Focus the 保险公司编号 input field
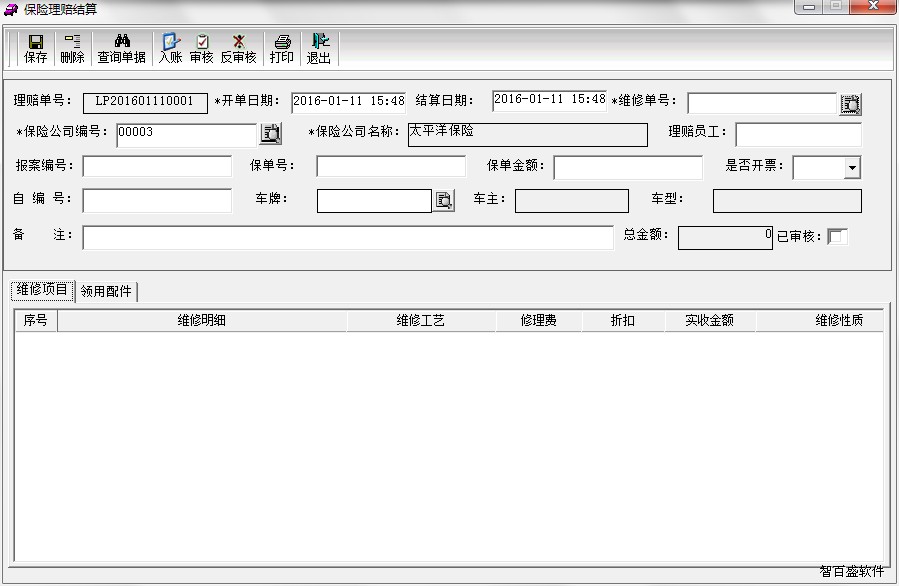The height and width of the screenshot is (586, 899). point(186,135)
